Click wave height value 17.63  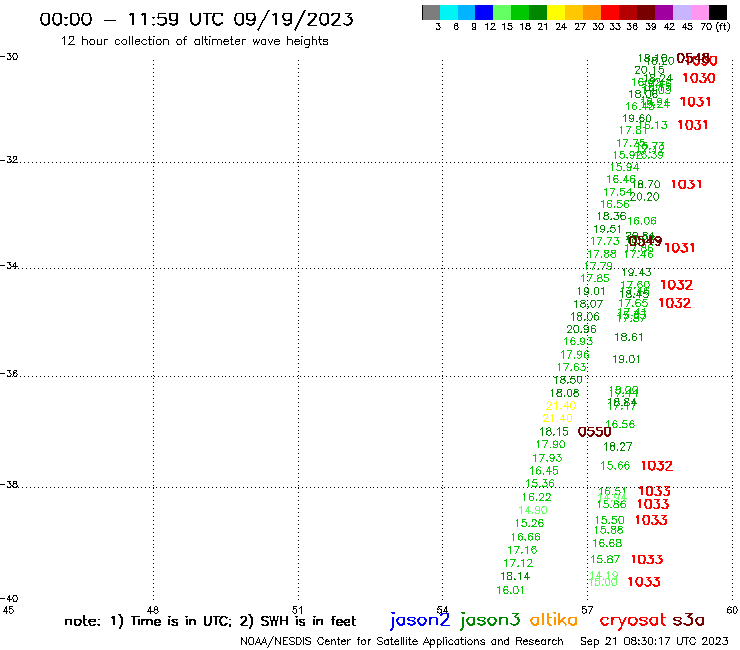[x=572, y=367]
